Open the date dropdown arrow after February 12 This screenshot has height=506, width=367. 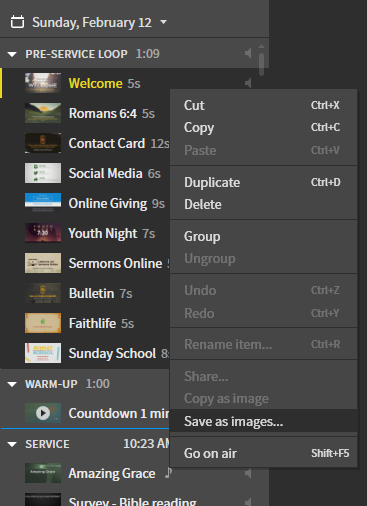coord(163,22)
